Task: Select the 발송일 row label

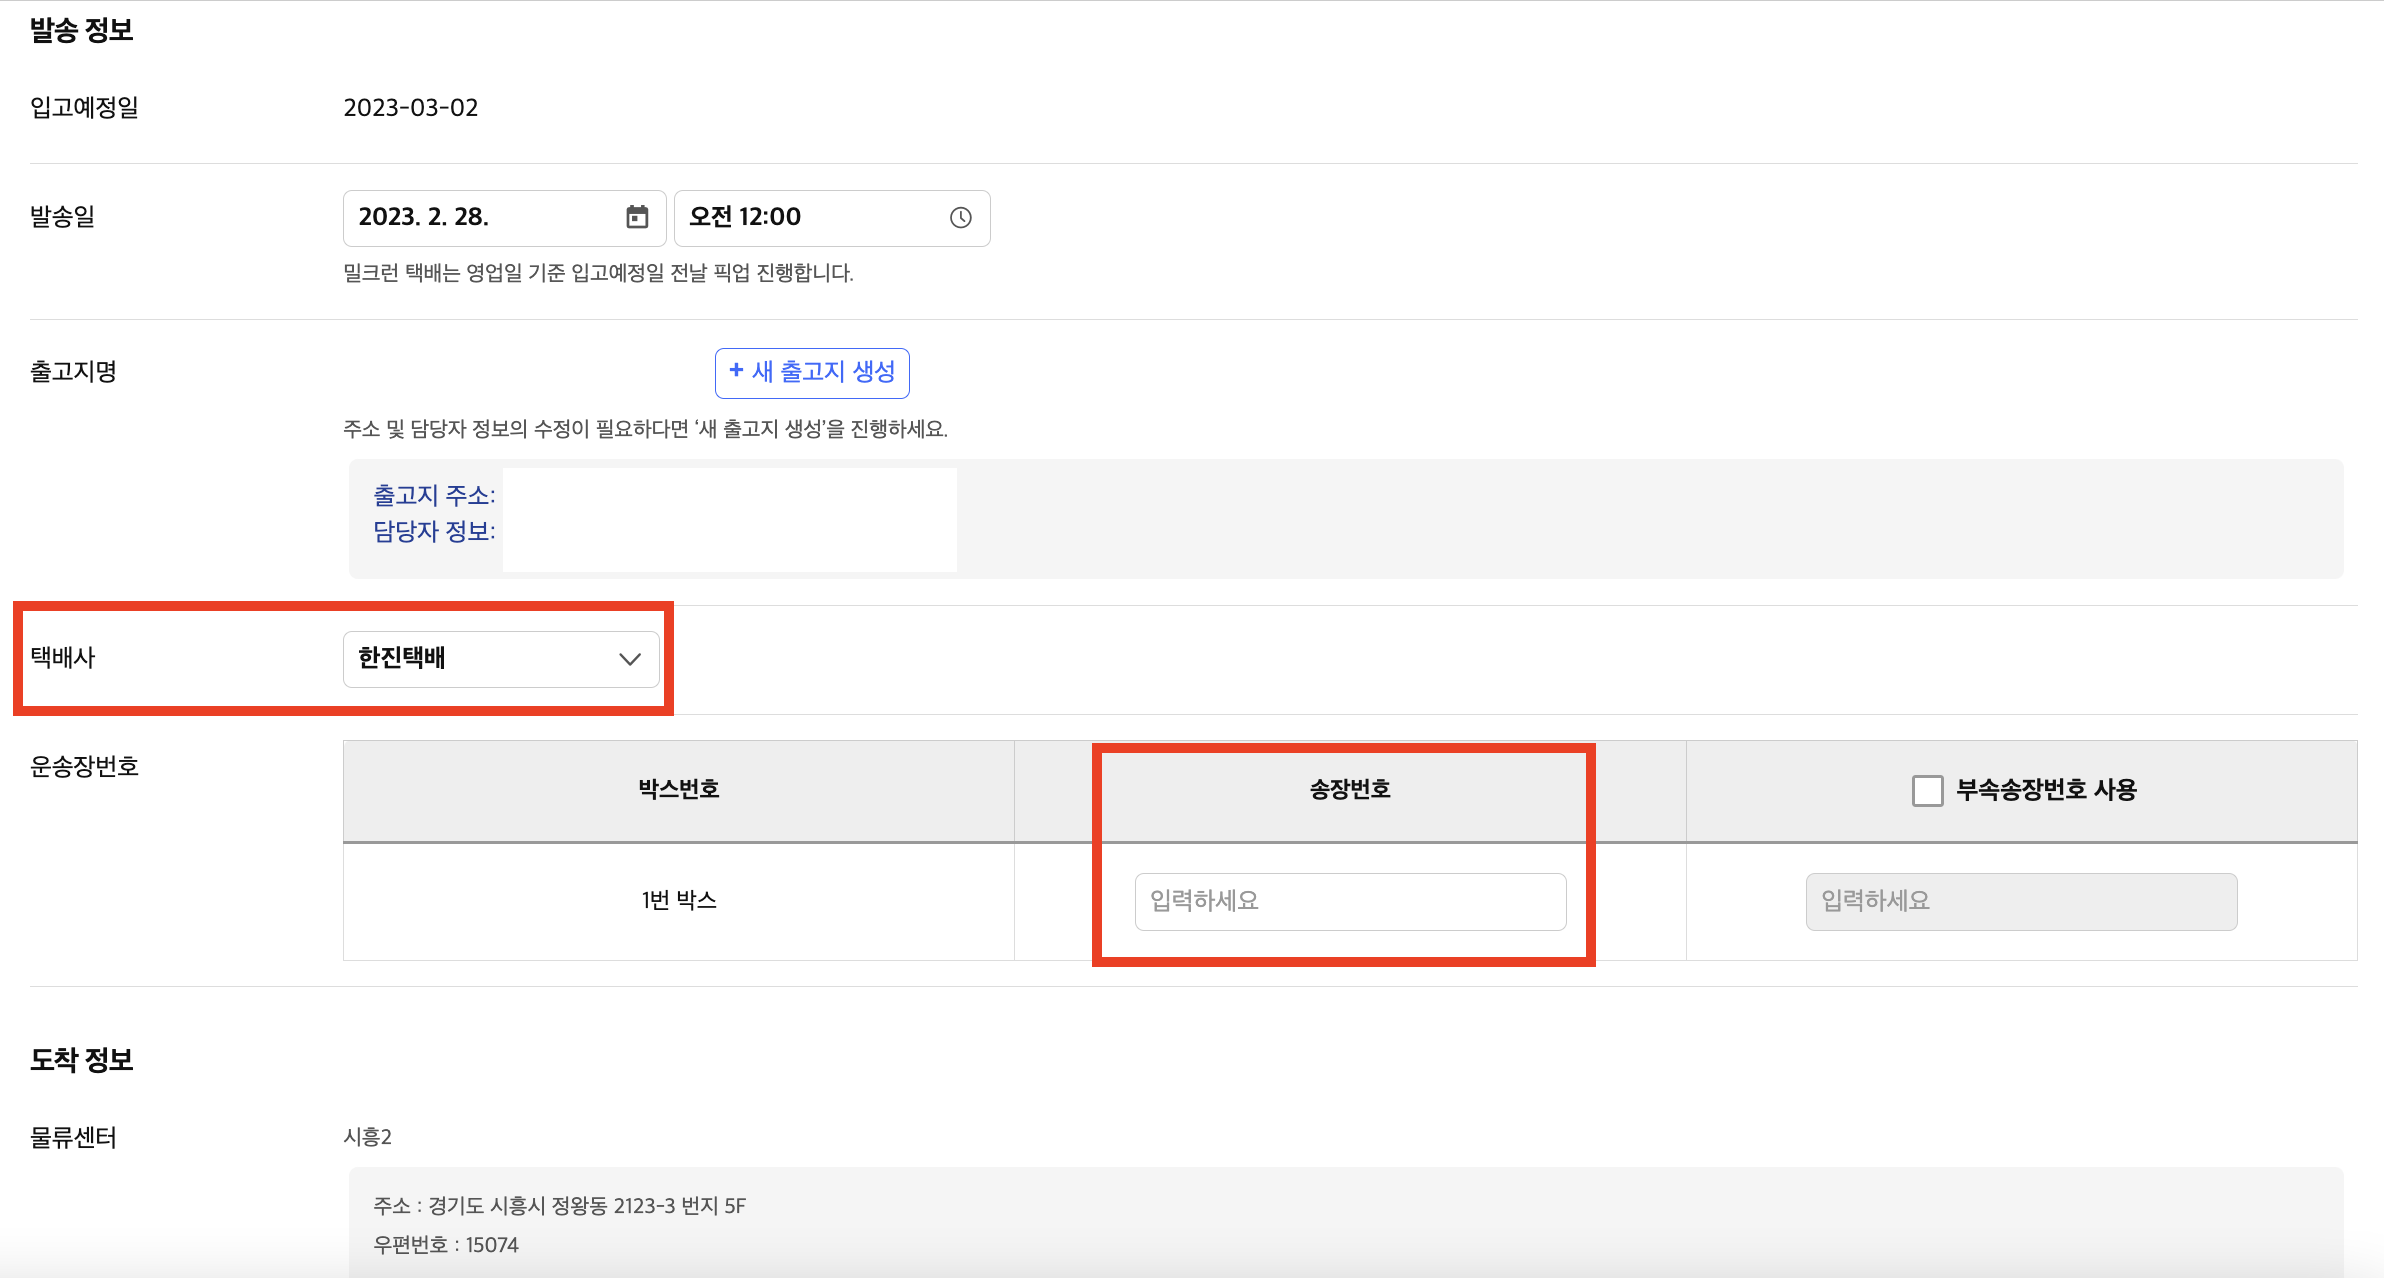Action: pyautogui.click(x=62, y=217)
